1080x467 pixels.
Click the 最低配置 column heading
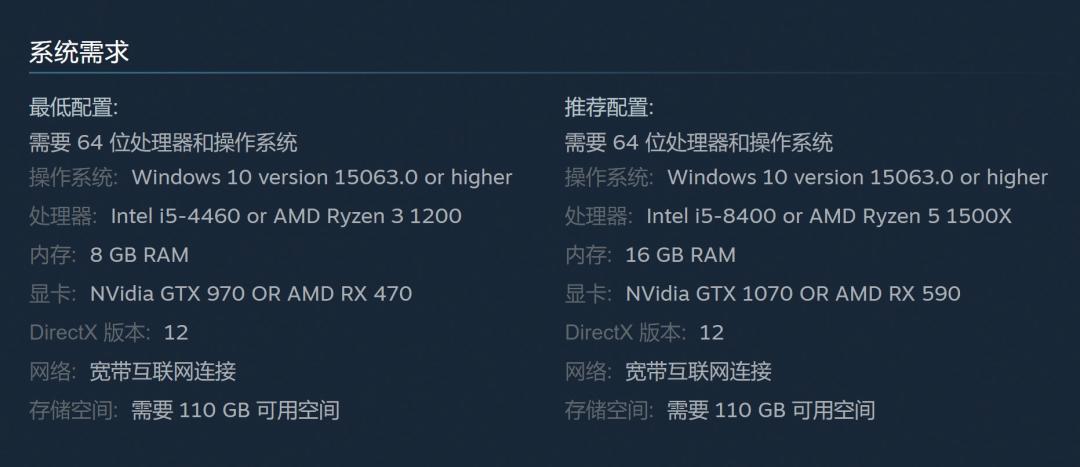point(73,107)
